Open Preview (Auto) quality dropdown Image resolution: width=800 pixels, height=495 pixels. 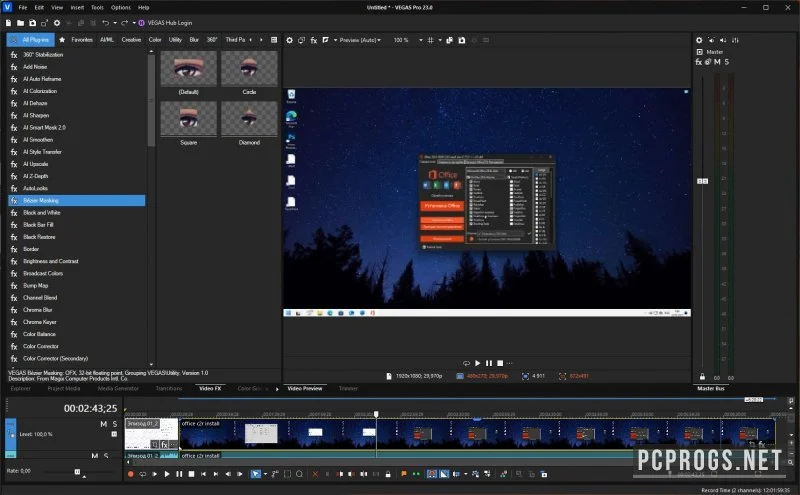(360, 40)
